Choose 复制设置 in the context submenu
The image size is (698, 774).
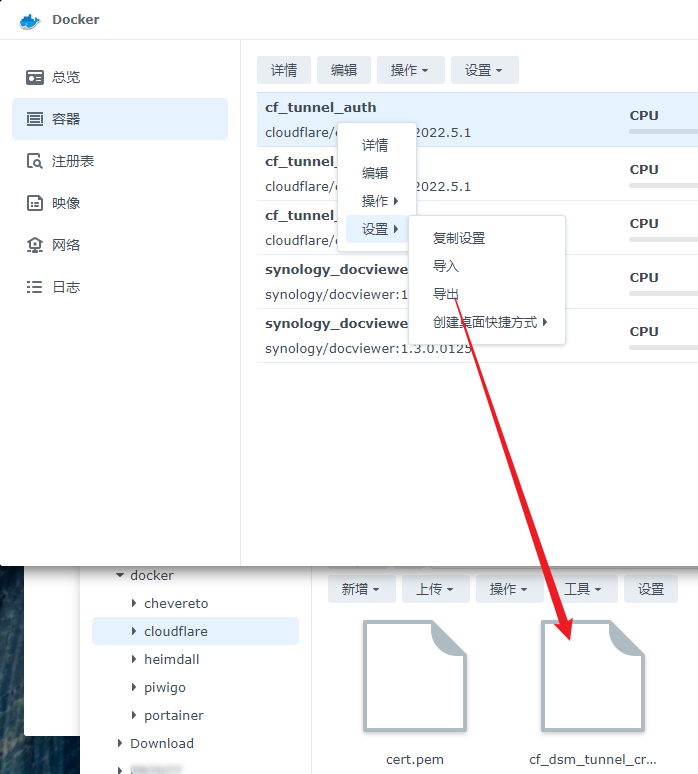coord(458,238)
